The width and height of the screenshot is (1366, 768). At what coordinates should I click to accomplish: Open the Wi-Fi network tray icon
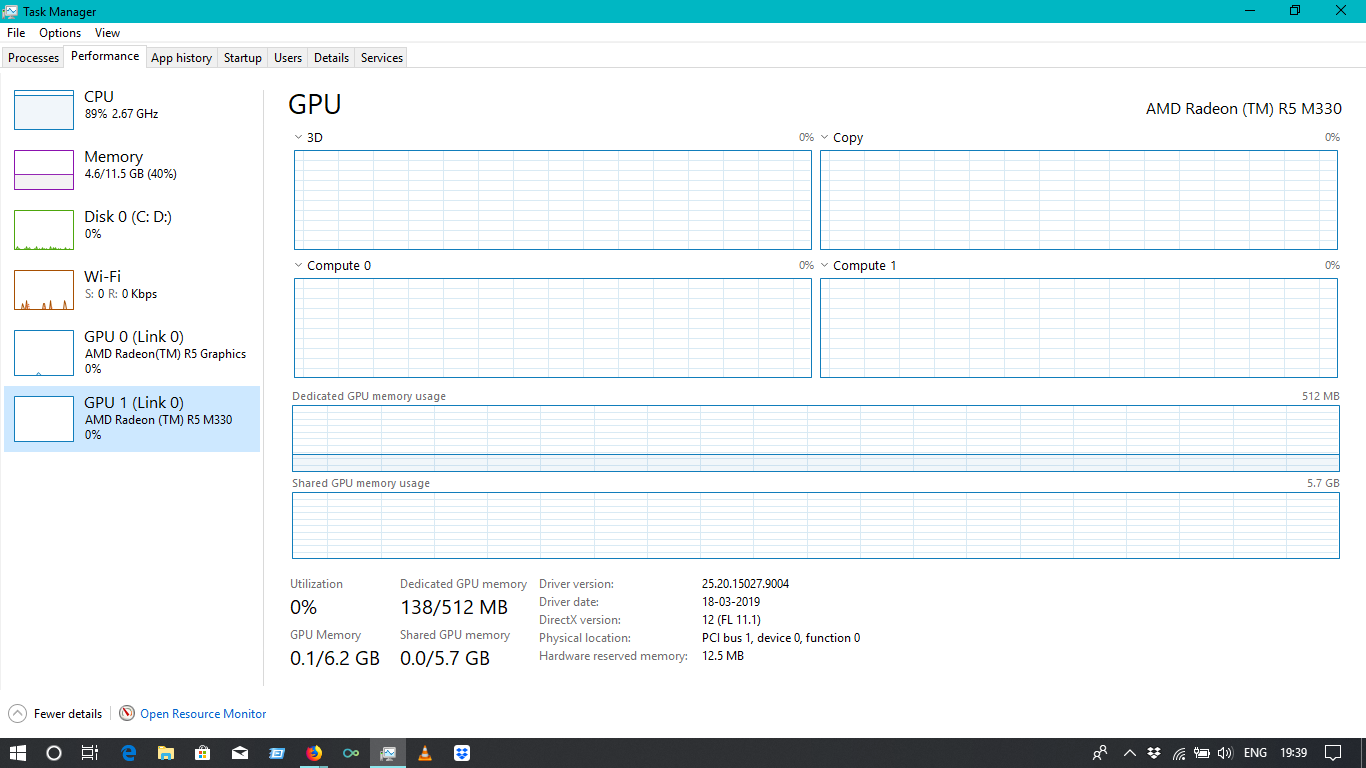click(x=1179, y=753)
